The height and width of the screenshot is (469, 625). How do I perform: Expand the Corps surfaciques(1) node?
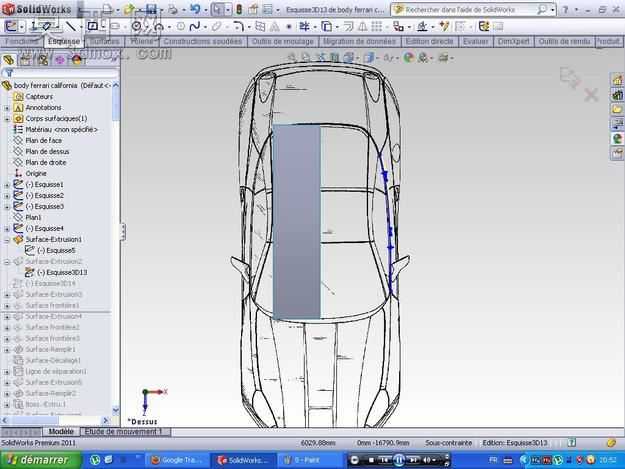7,119
